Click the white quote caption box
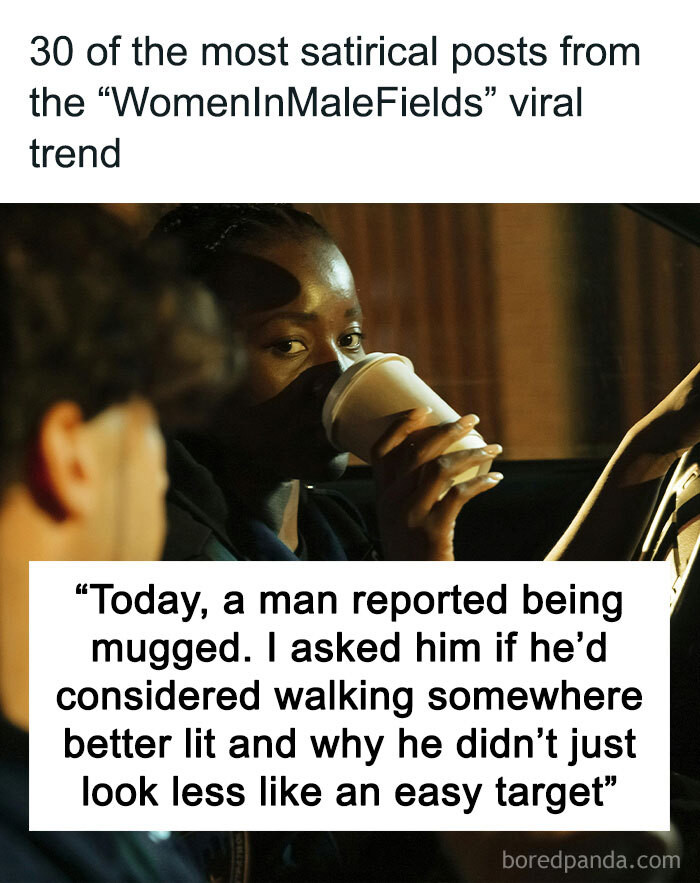The width and height of the screenshot is (700, 883). 349,695
